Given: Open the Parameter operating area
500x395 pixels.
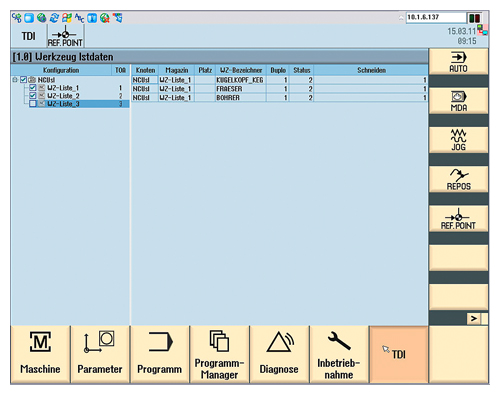Looking at the screenshot, I should click(100, 354).
